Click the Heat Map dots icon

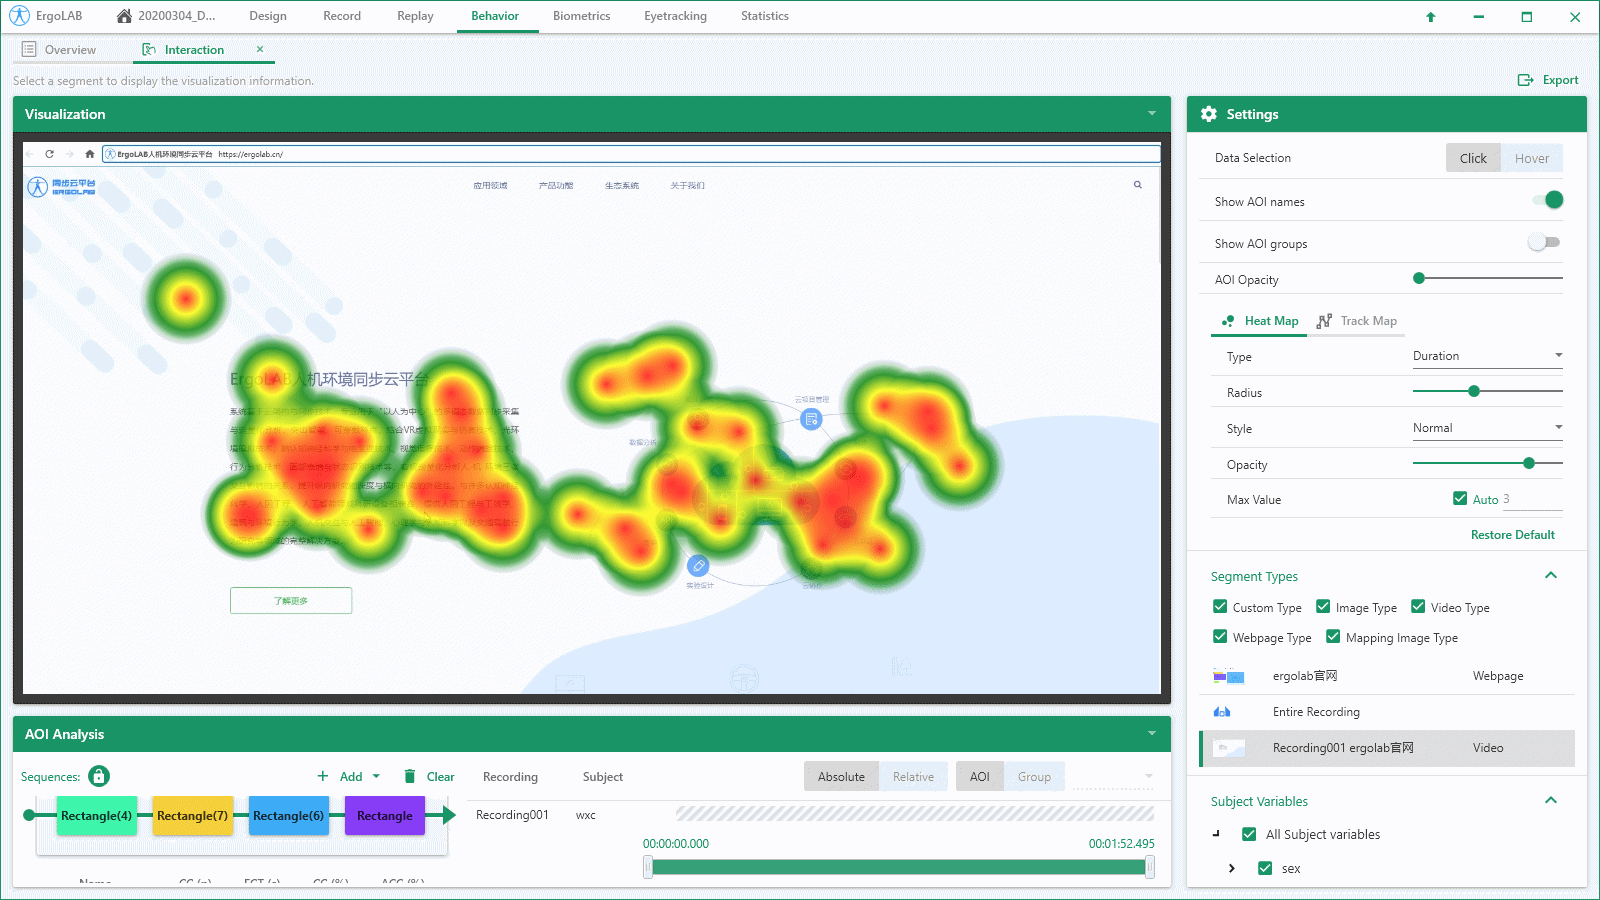[x=1228, y=321]
